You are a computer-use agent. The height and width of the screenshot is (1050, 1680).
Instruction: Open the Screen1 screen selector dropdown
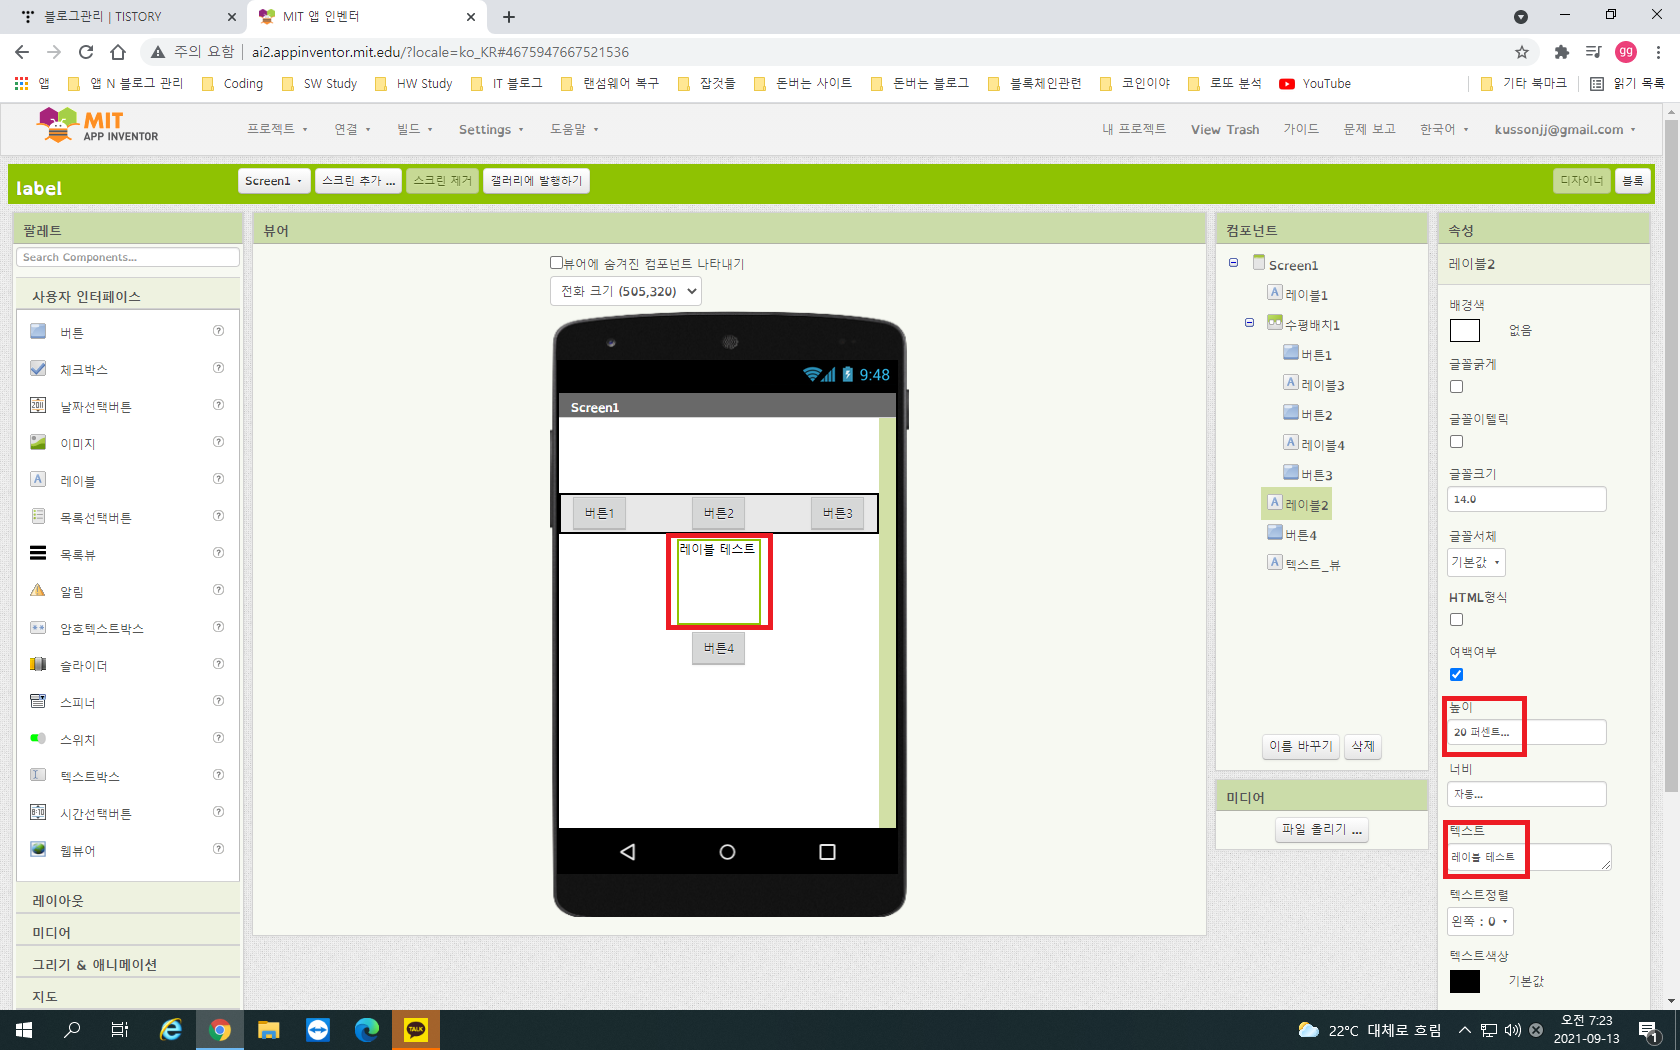click(274, 181)
